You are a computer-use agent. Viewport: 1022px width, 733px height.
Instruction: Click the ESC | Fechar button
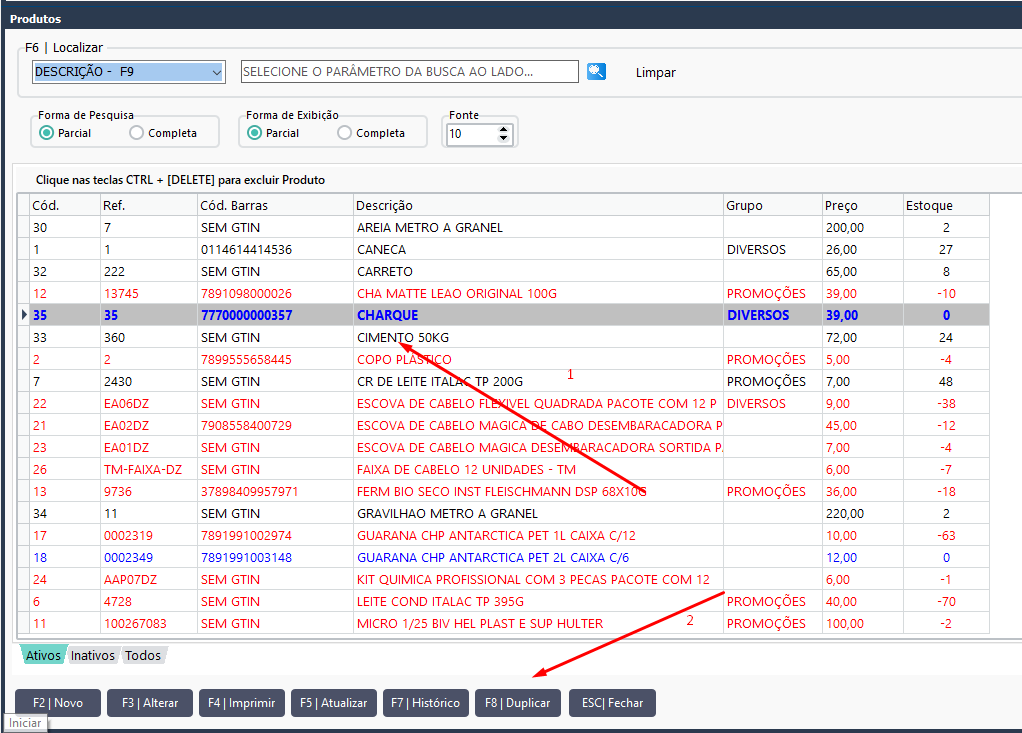pos(612,703)
